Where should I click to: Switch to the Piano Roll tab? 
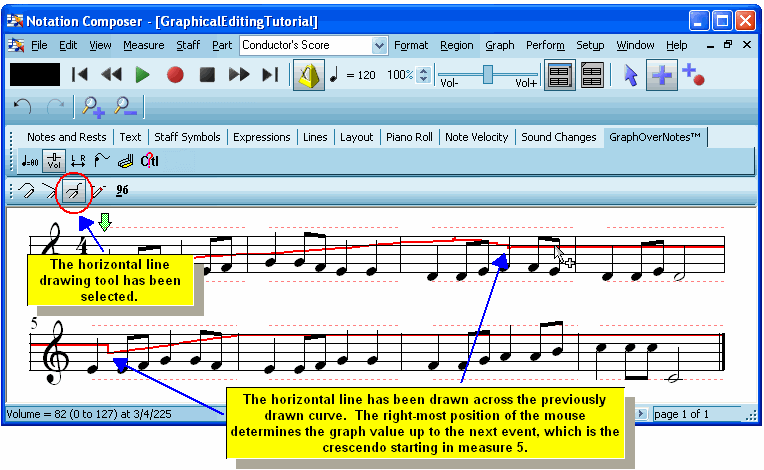coord(408,137)
